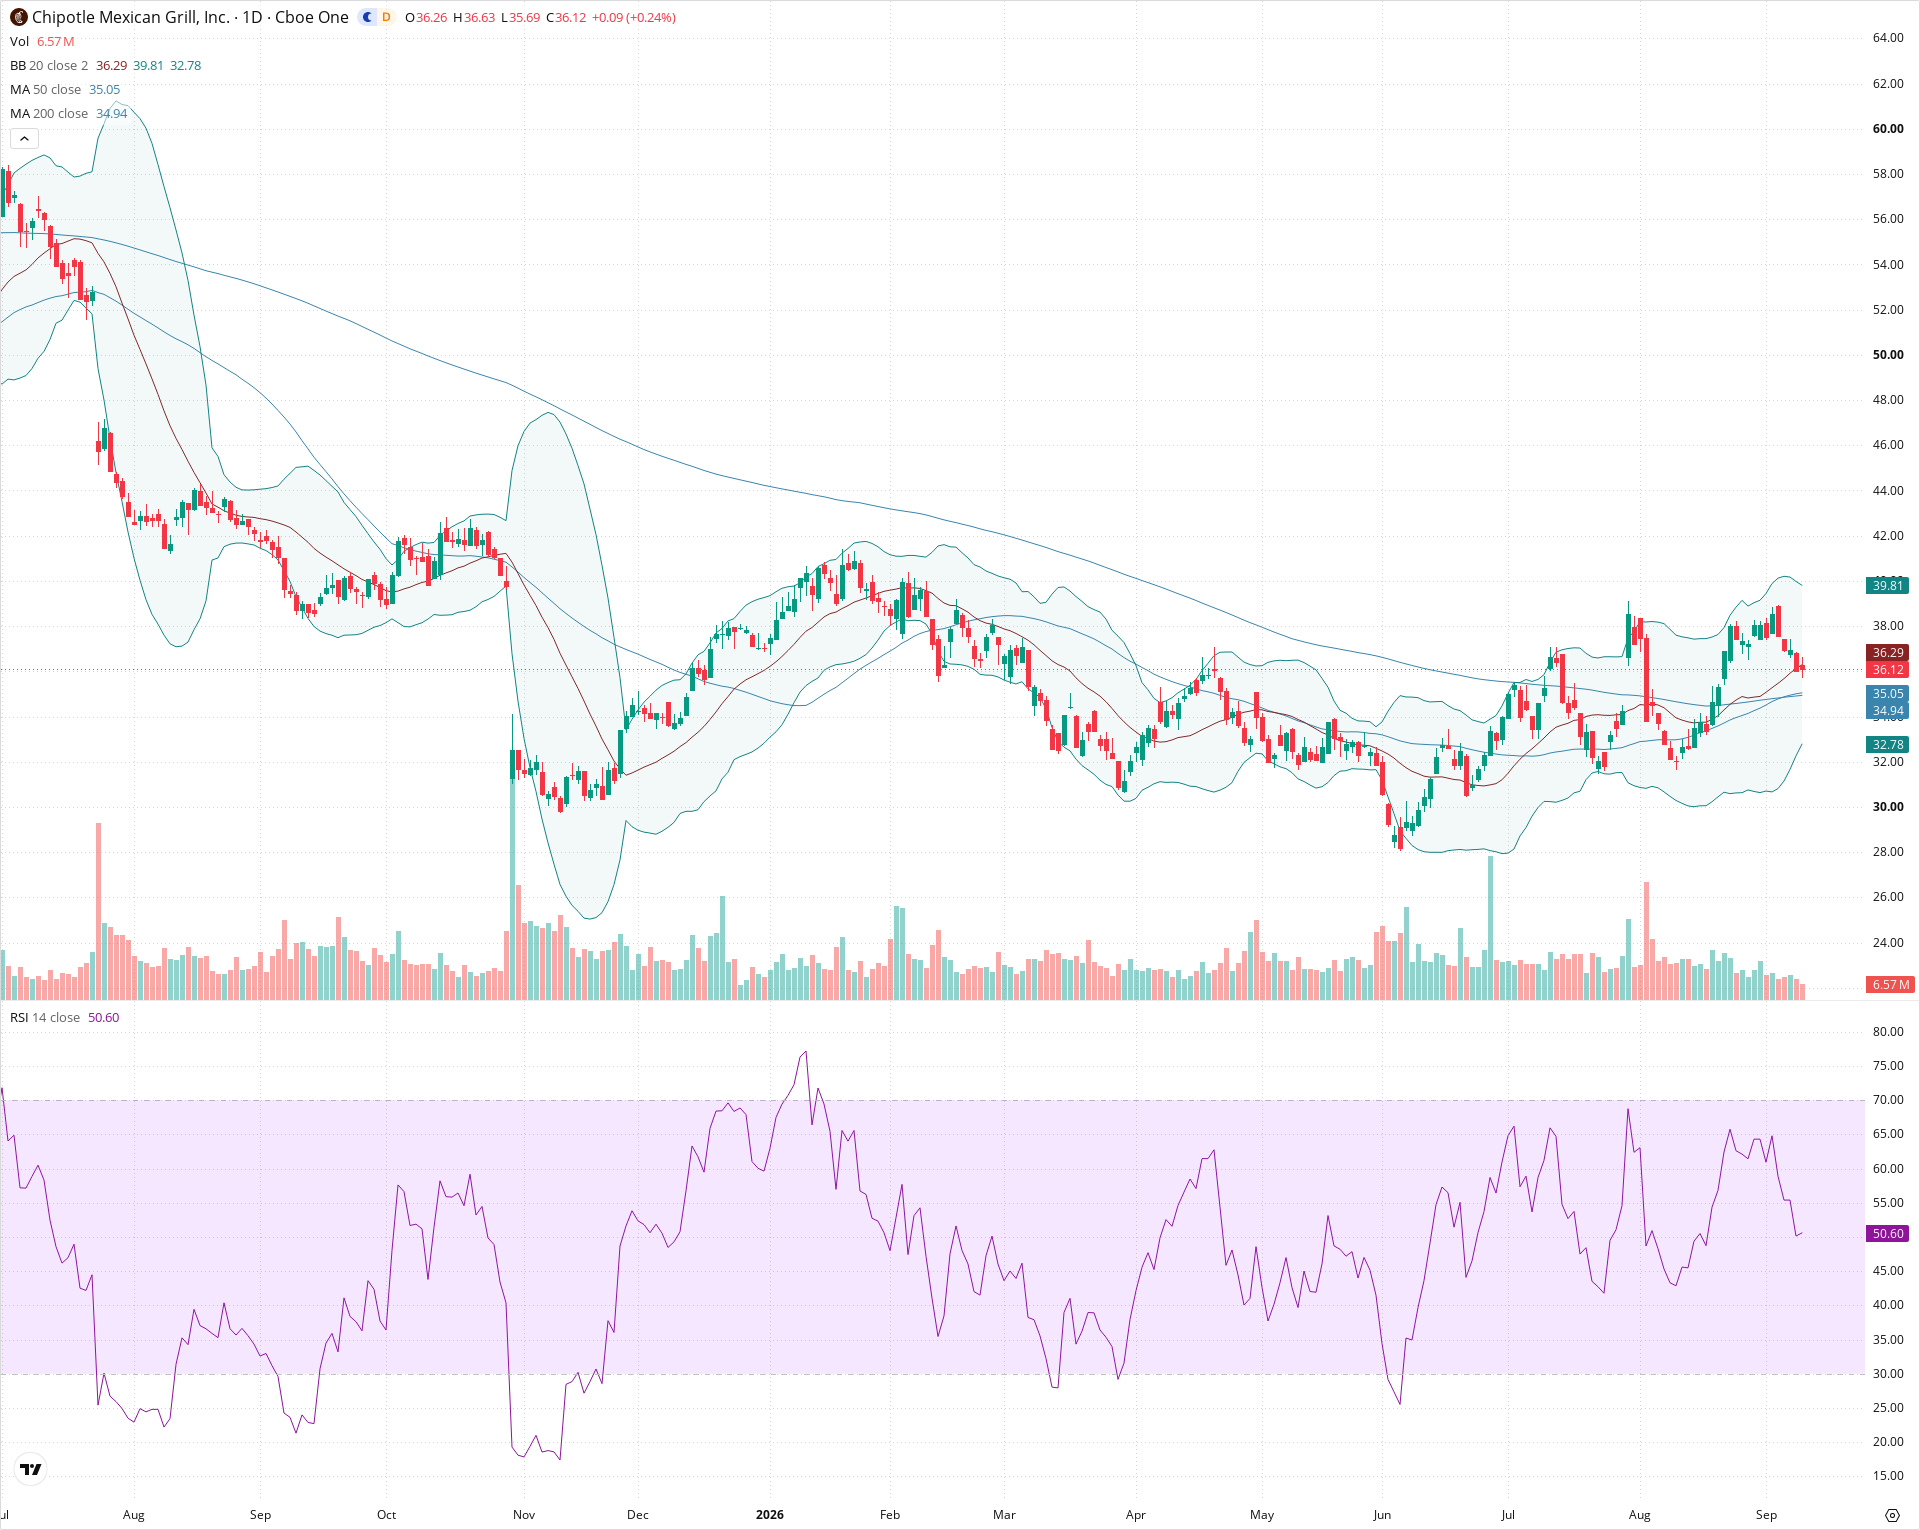1920x1530 pixels.
Task: Select the MA 200 close indicator legend
Action: coord(68,113)
